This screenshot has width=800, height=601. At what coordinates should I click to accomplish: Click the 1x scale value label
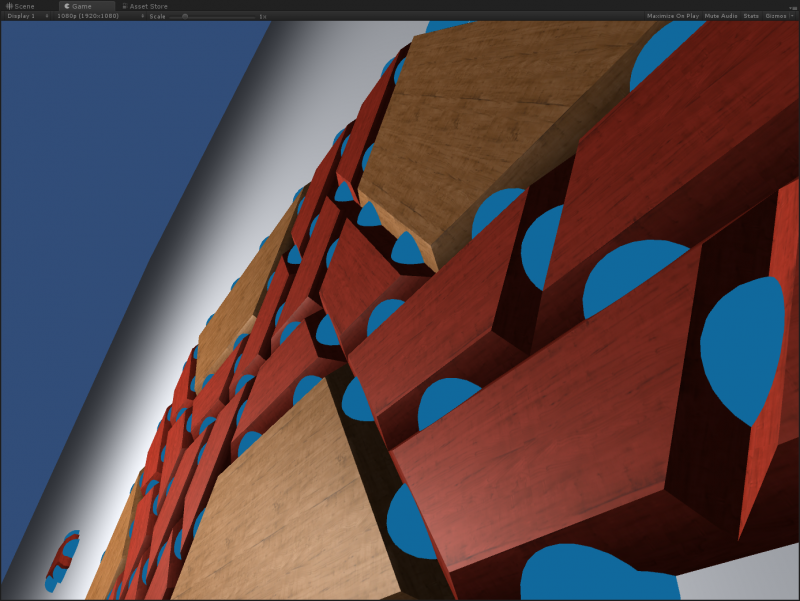[x=262, y=16]
